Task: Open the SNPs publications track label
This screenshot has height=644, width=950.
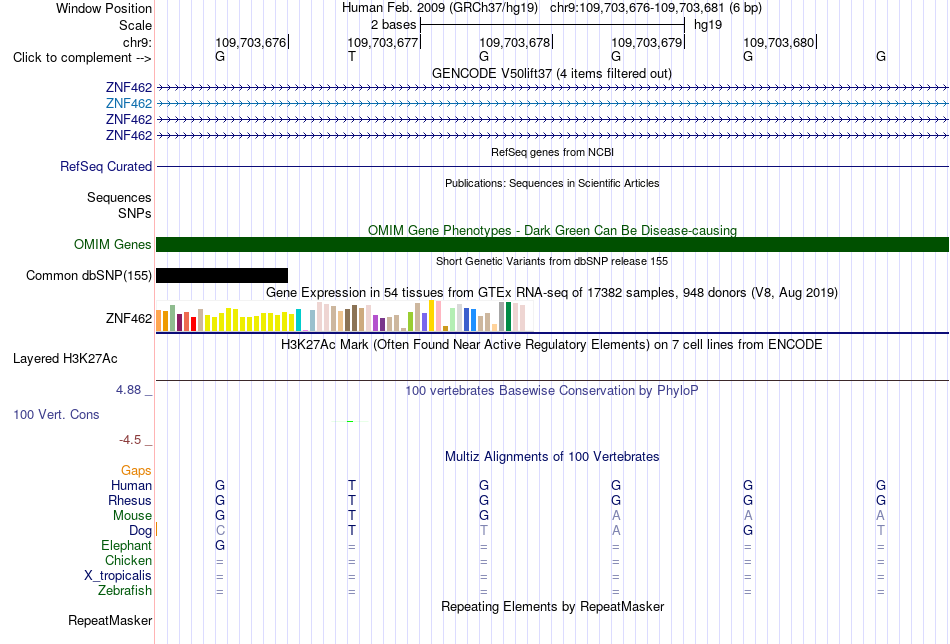Action: [x=135, y=213]
